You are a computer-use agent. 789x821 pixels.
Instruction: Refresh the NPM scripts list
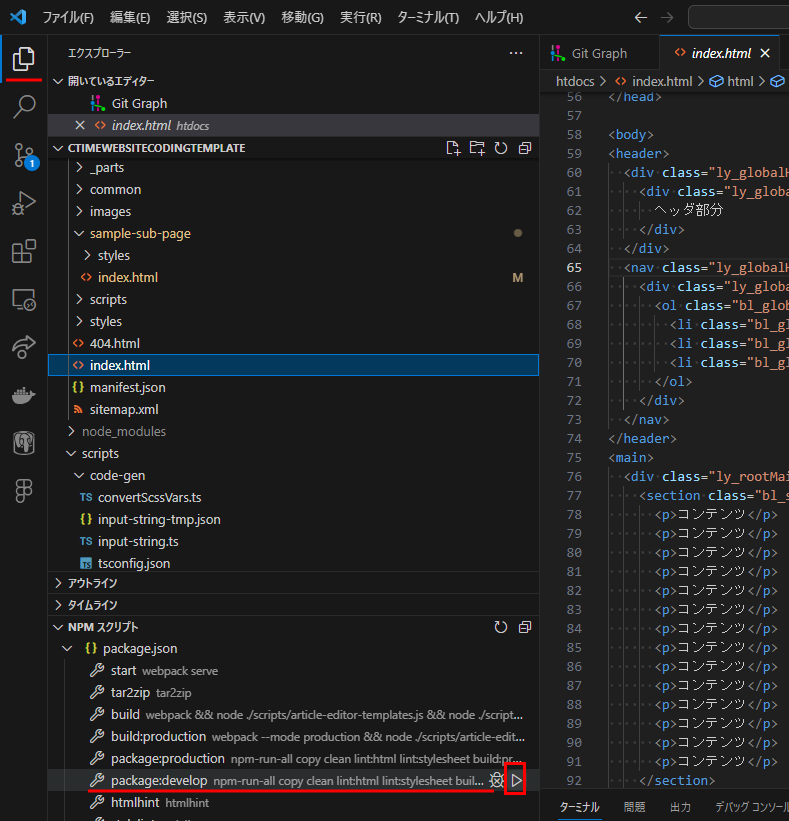click(x=501, y=627)
